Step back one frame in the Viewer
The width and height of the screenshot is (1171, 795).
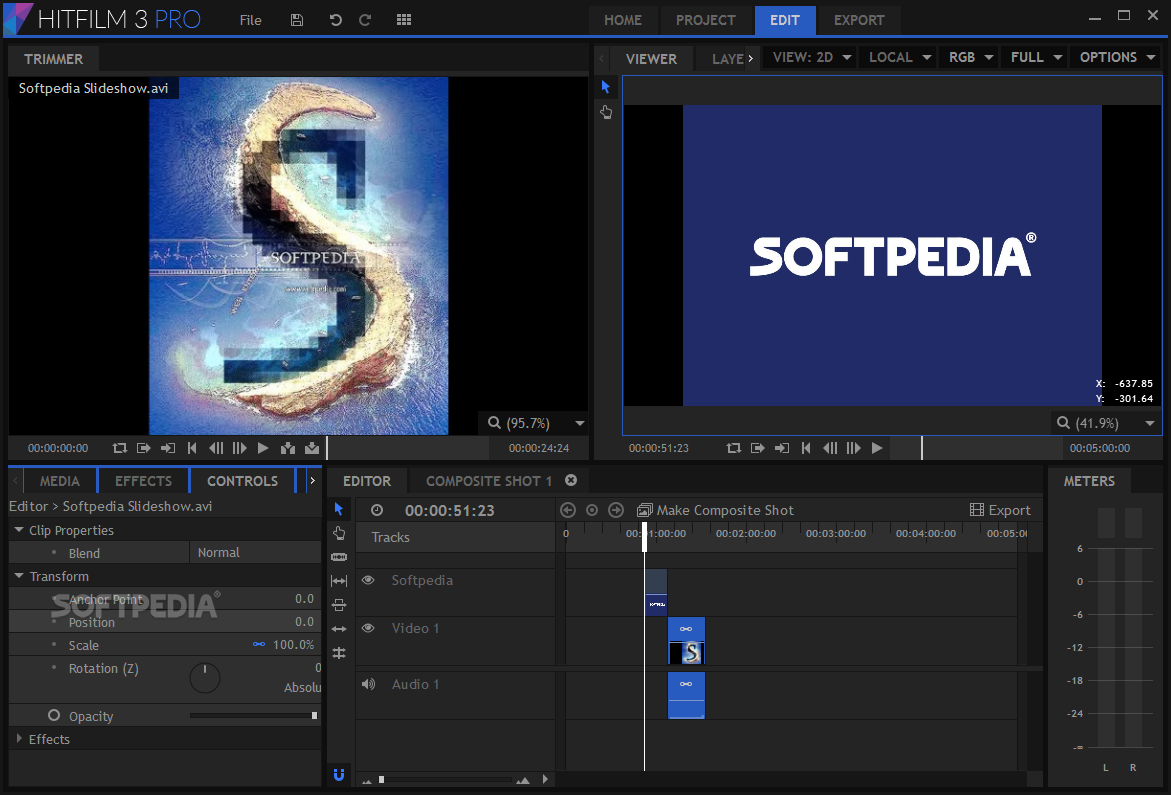tap(830, 448)
